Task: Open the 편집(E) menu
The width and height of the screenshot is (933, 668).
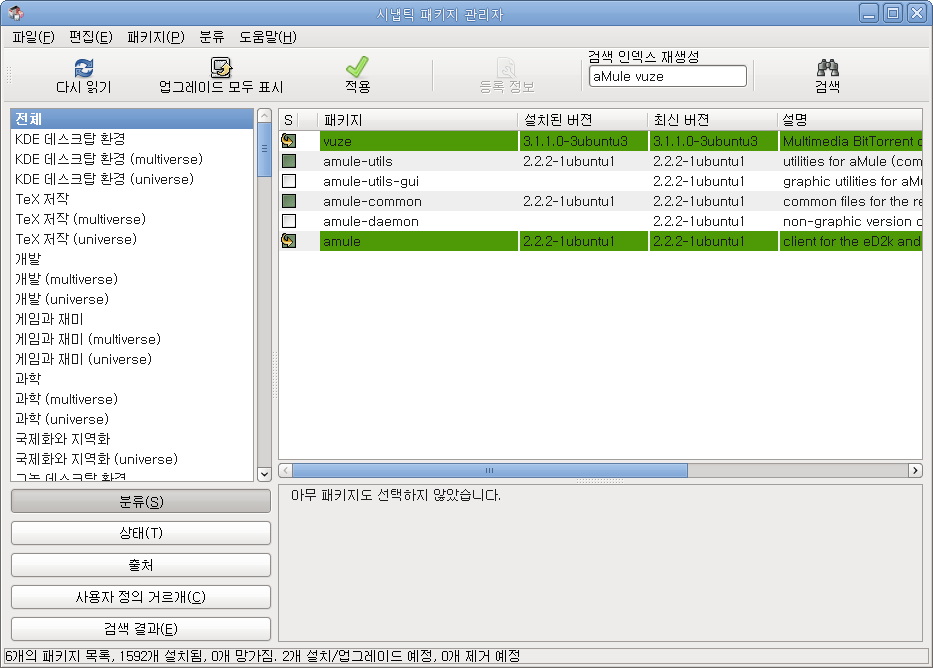Action: [x=90, y=37]
